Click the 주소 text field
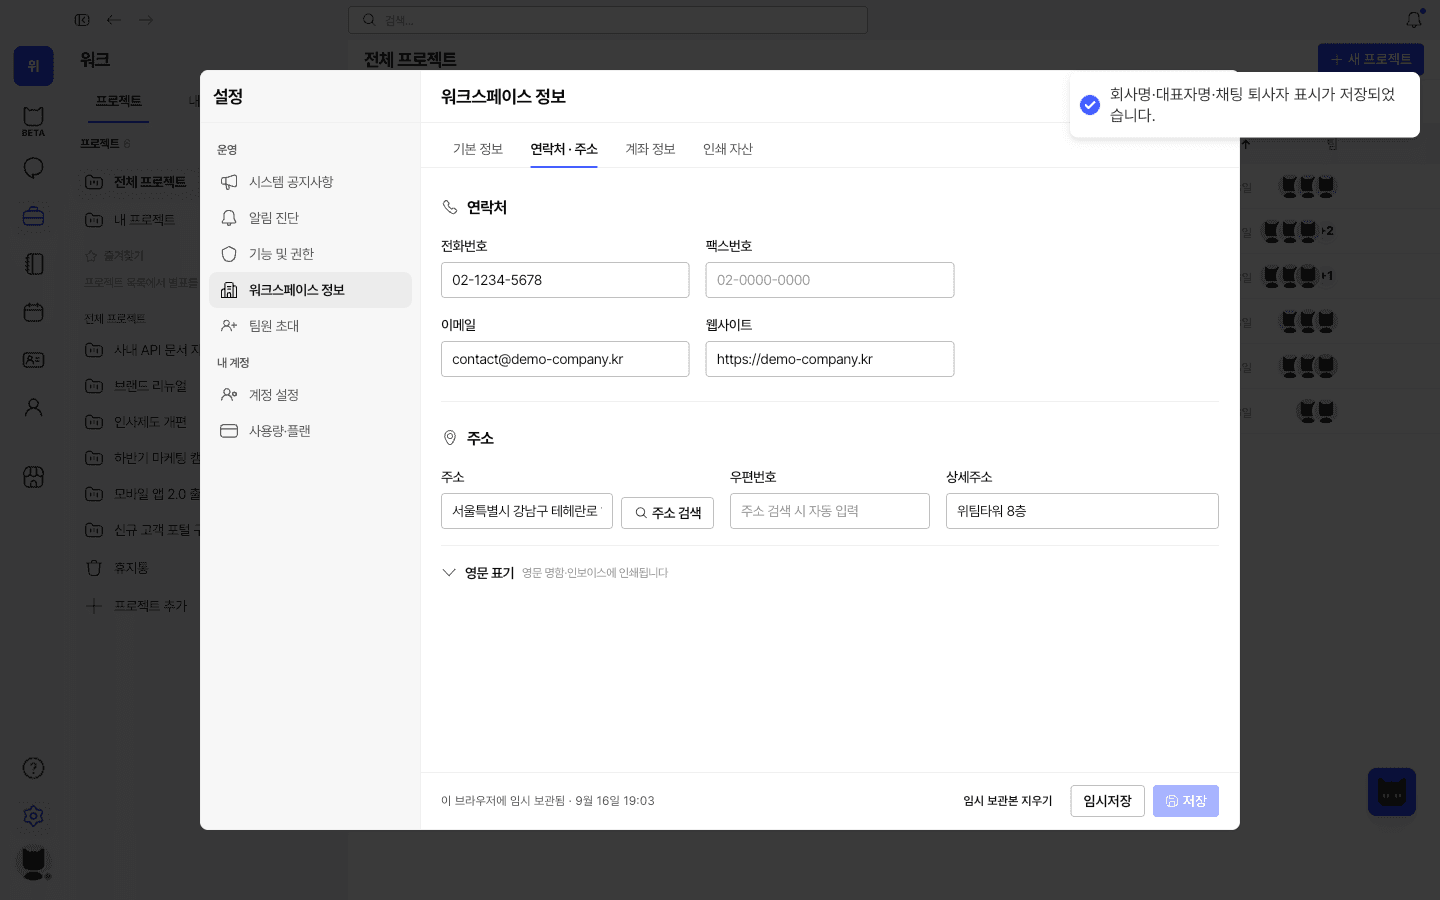1440x900 pixels. (527, 511)
